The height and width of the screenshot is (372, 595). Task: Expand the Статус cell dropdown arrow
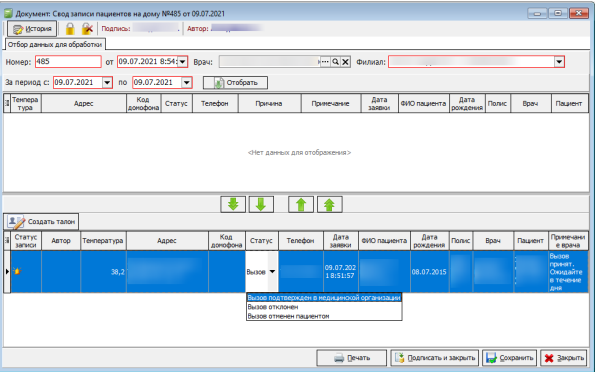(x=272, y=272)
